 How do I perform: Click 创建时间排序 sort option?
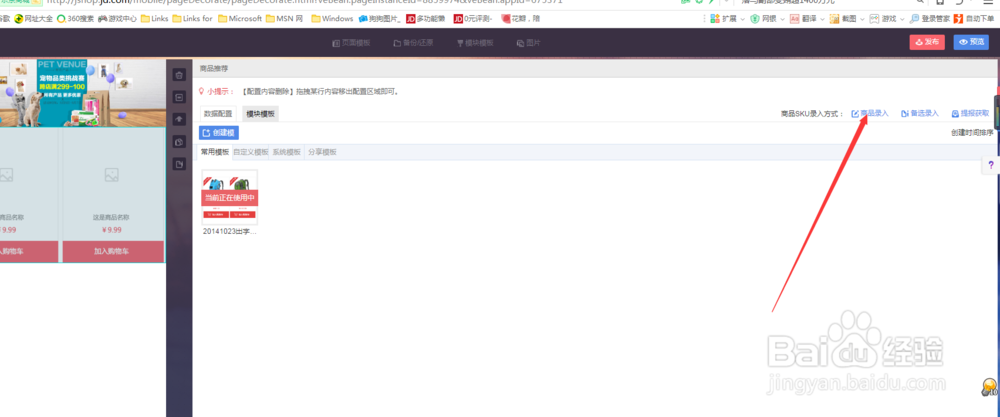(x=972, y=133)
